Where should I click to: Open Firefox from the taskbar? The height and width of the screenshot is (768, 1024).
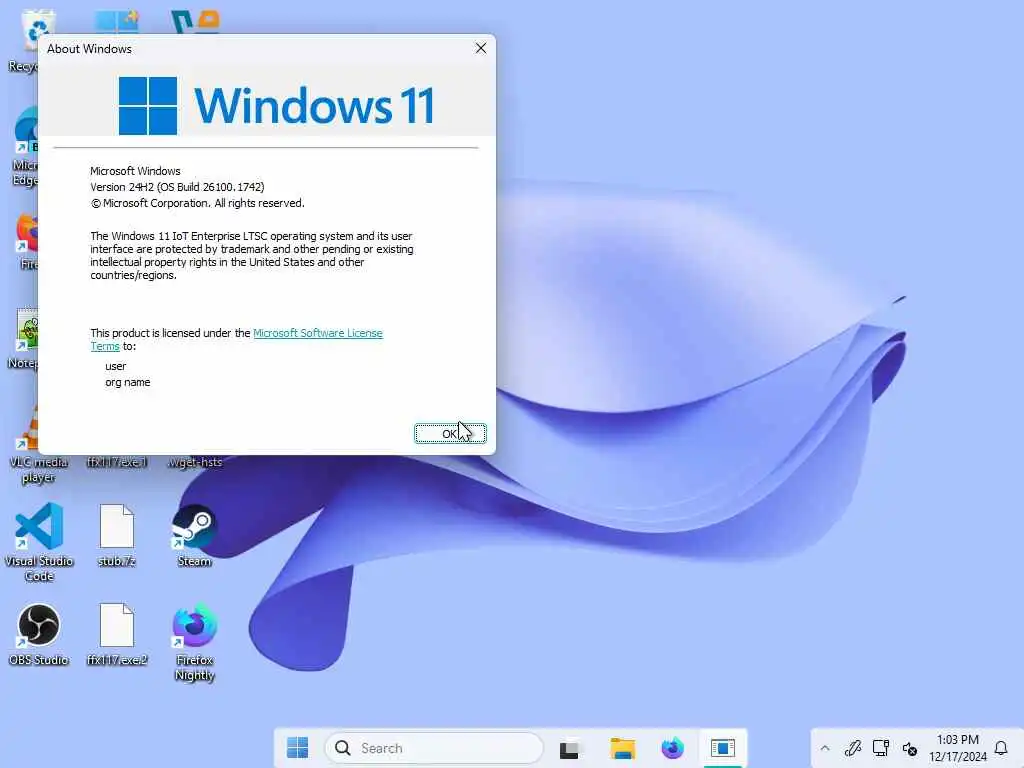[672, 748]
